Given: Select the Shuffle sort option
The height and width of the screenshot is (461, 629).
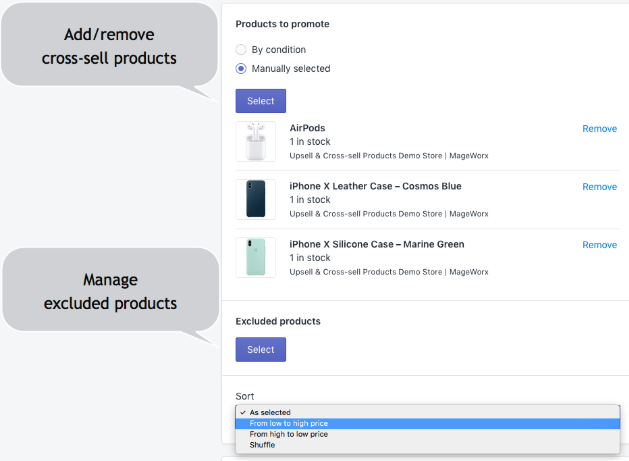Looking at the screenshot, I should pos(262,445).
